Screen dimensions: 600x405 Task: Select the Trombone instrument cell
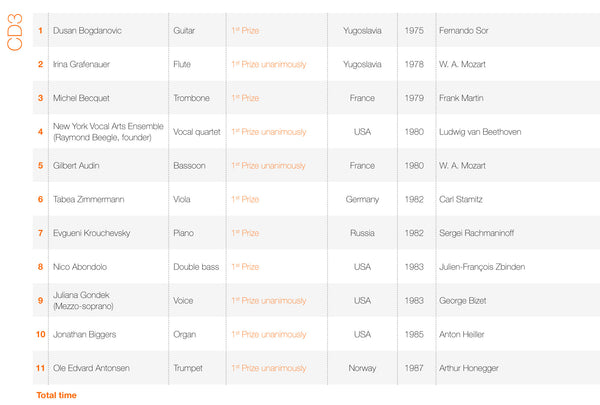click(x=190, y=99)
